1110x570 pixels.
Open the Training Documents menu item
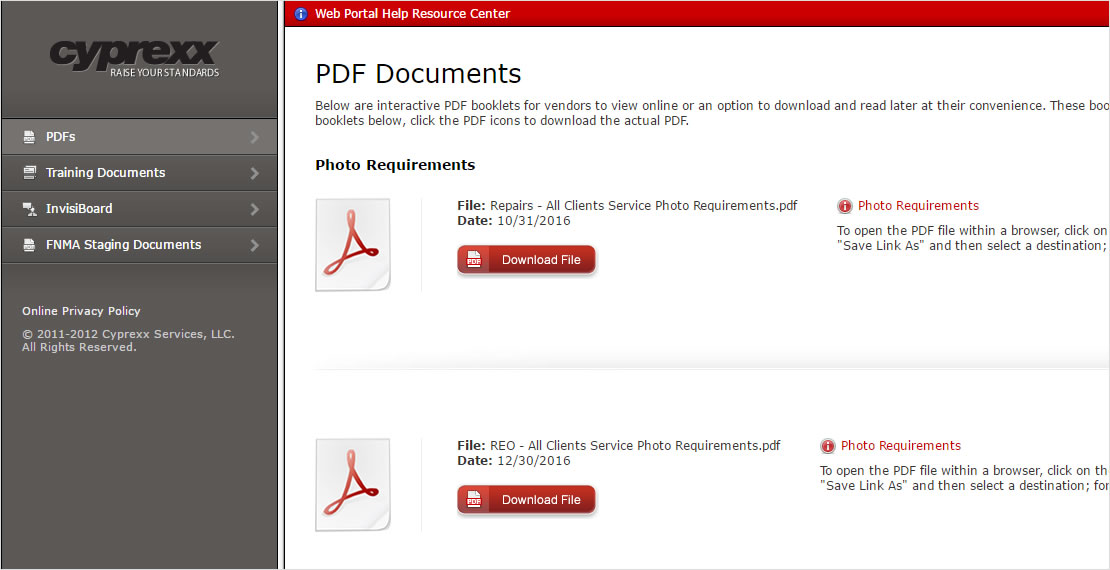click(105, 173)
